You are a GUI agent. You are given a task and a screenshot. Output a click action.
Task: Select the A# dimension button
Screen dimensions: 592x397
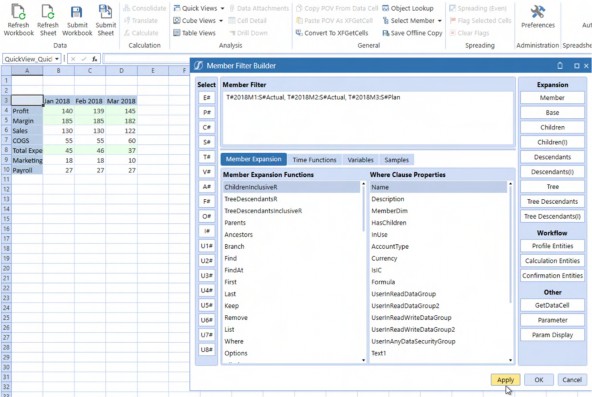[x=207, y=186]
